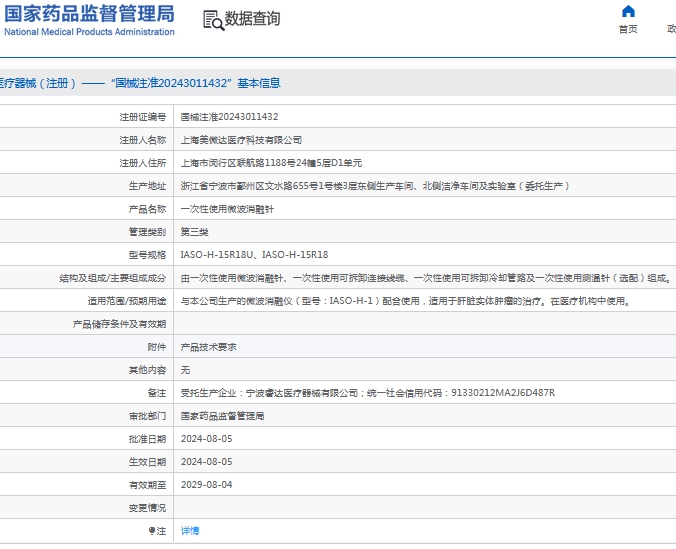The width and height of the screenshot is (676, 549).
Task: Click the bullet icon beside 注
Action: click(x=152, y=531)
